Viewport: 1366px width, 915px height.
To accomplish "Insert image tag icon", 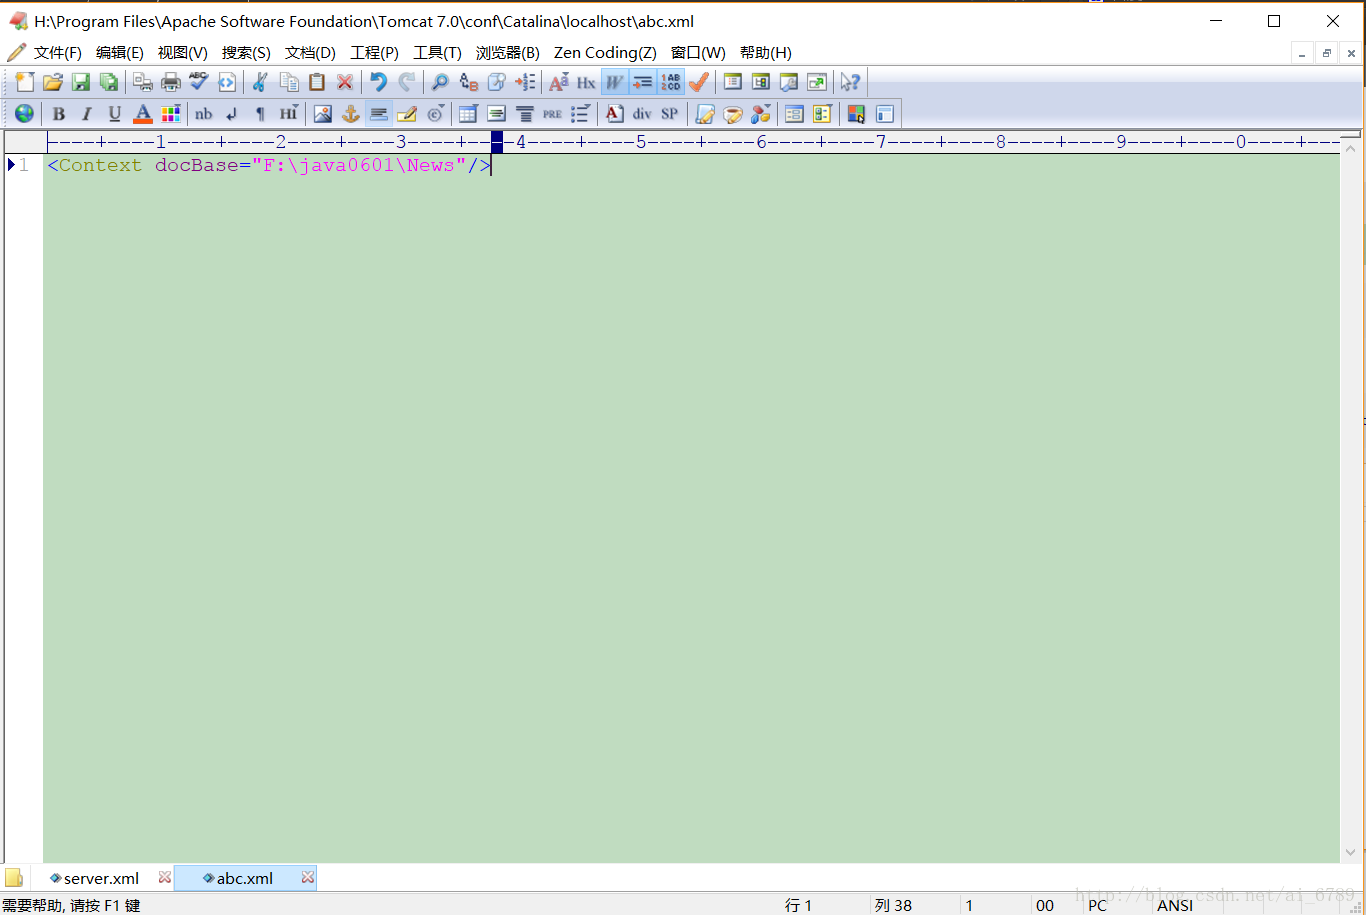I will (322, 113).
